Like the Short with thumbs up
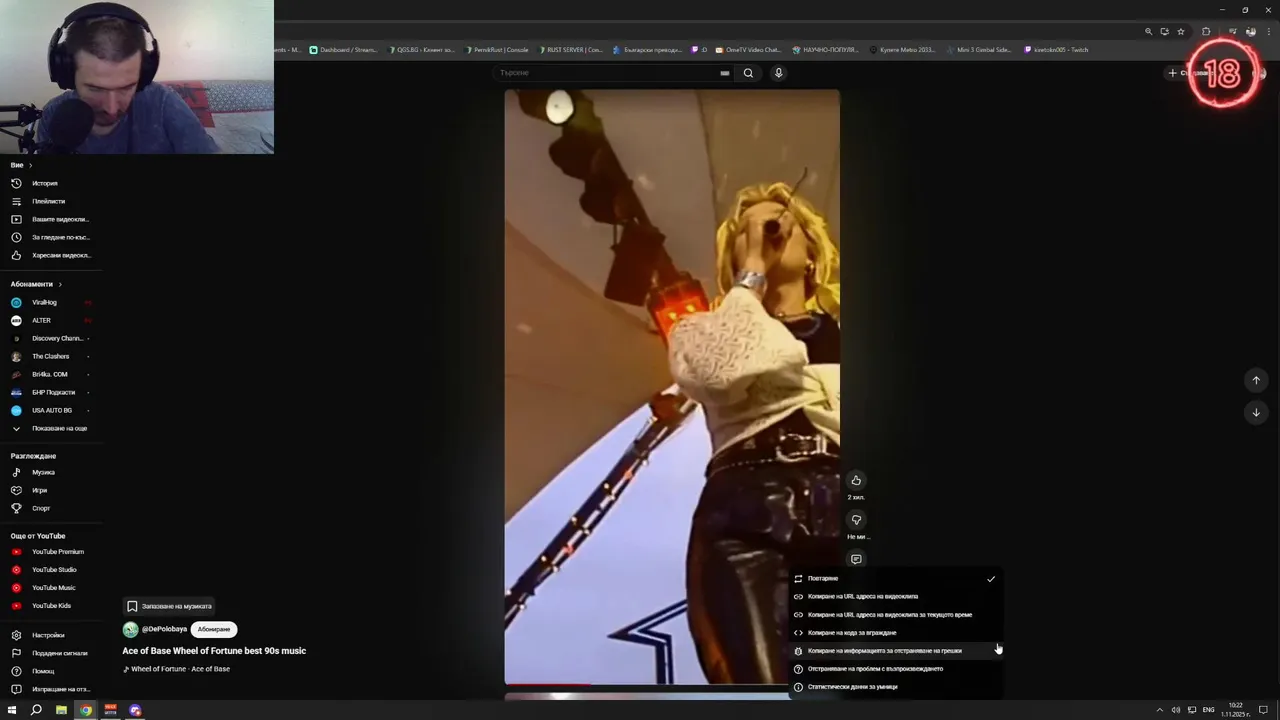 coord(856,480)
